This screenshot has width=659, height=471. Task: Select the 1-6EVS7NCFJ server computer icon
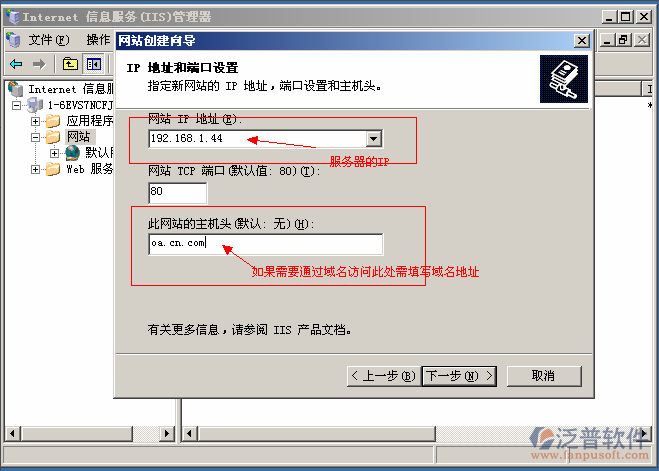pos(35,105)
